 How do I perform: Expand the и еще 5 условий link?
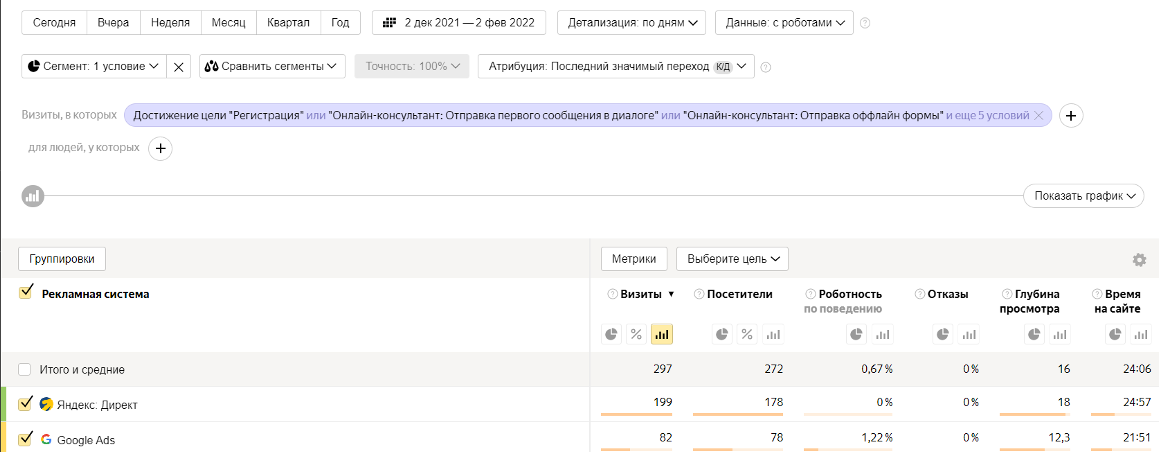(988, 115)
